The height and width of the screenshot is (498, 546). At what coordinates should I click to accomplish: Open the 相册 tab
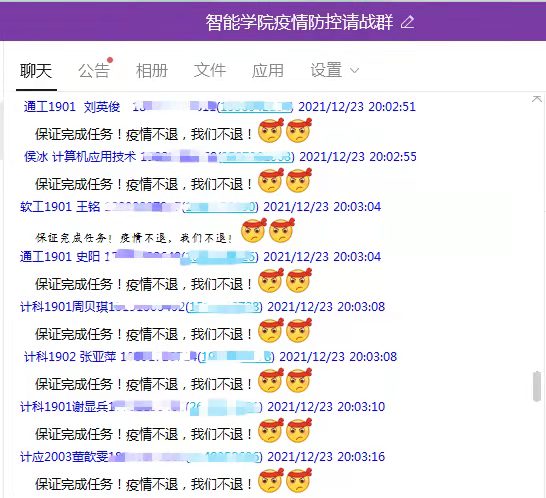pyautogui.click(x=152, y=71)
